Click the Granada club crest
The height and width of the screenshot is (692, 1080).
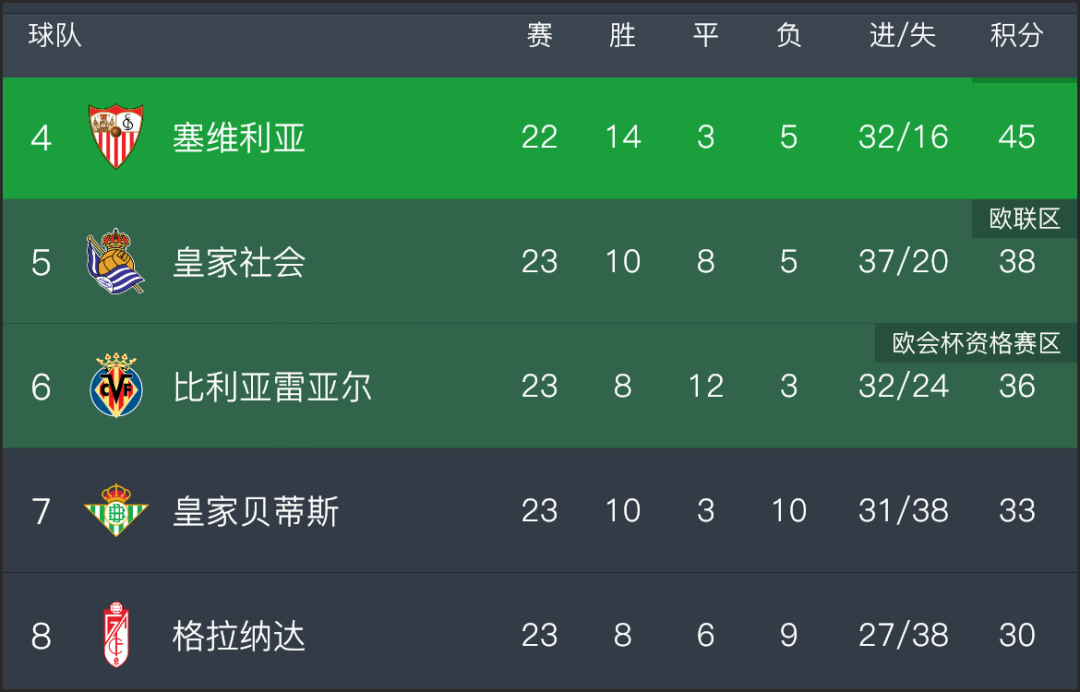pos(116,634)
